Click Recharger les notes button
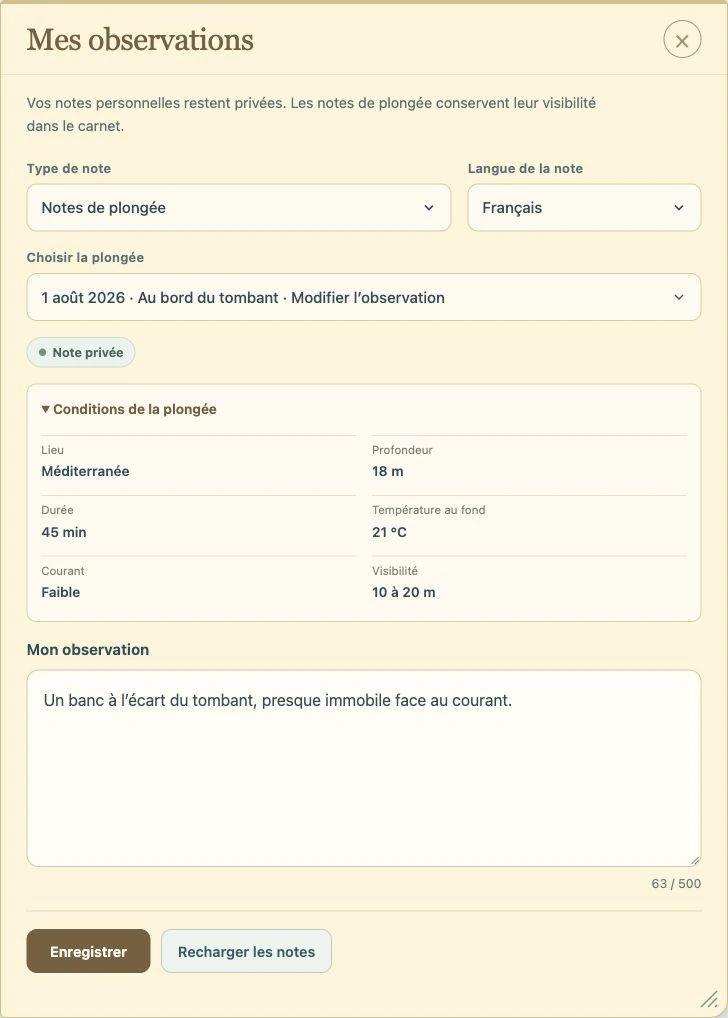 point(246,951)
